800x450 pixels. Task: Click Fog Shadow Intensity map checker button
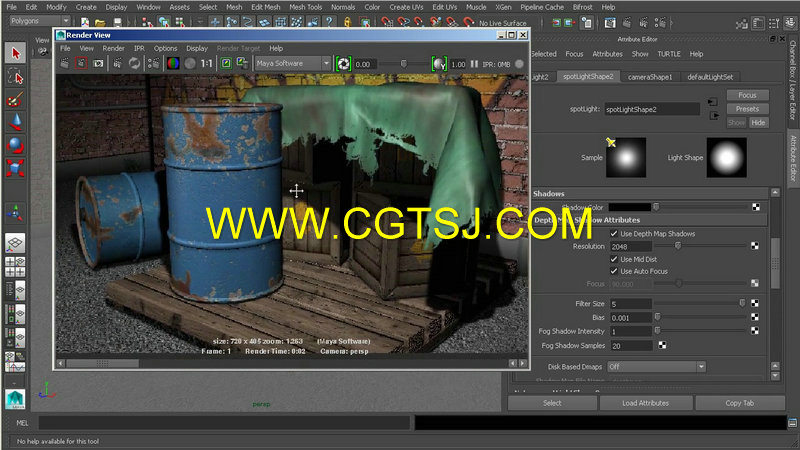(x=755, y=331)
